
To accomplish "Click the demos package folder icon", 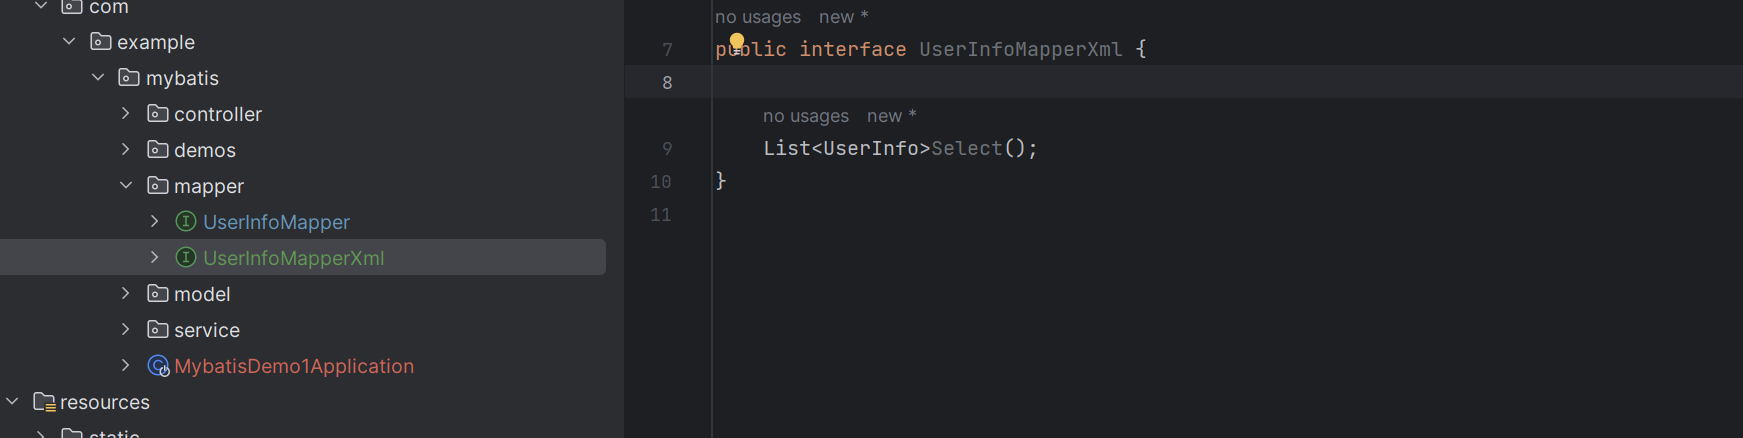I will click(158, 150).
